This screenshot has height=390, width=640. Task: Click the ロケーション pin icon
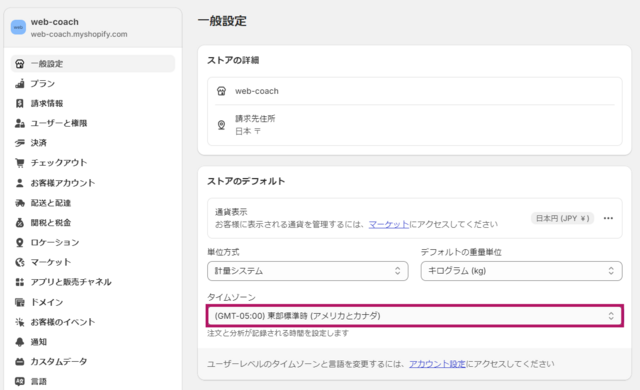[20, 242]
